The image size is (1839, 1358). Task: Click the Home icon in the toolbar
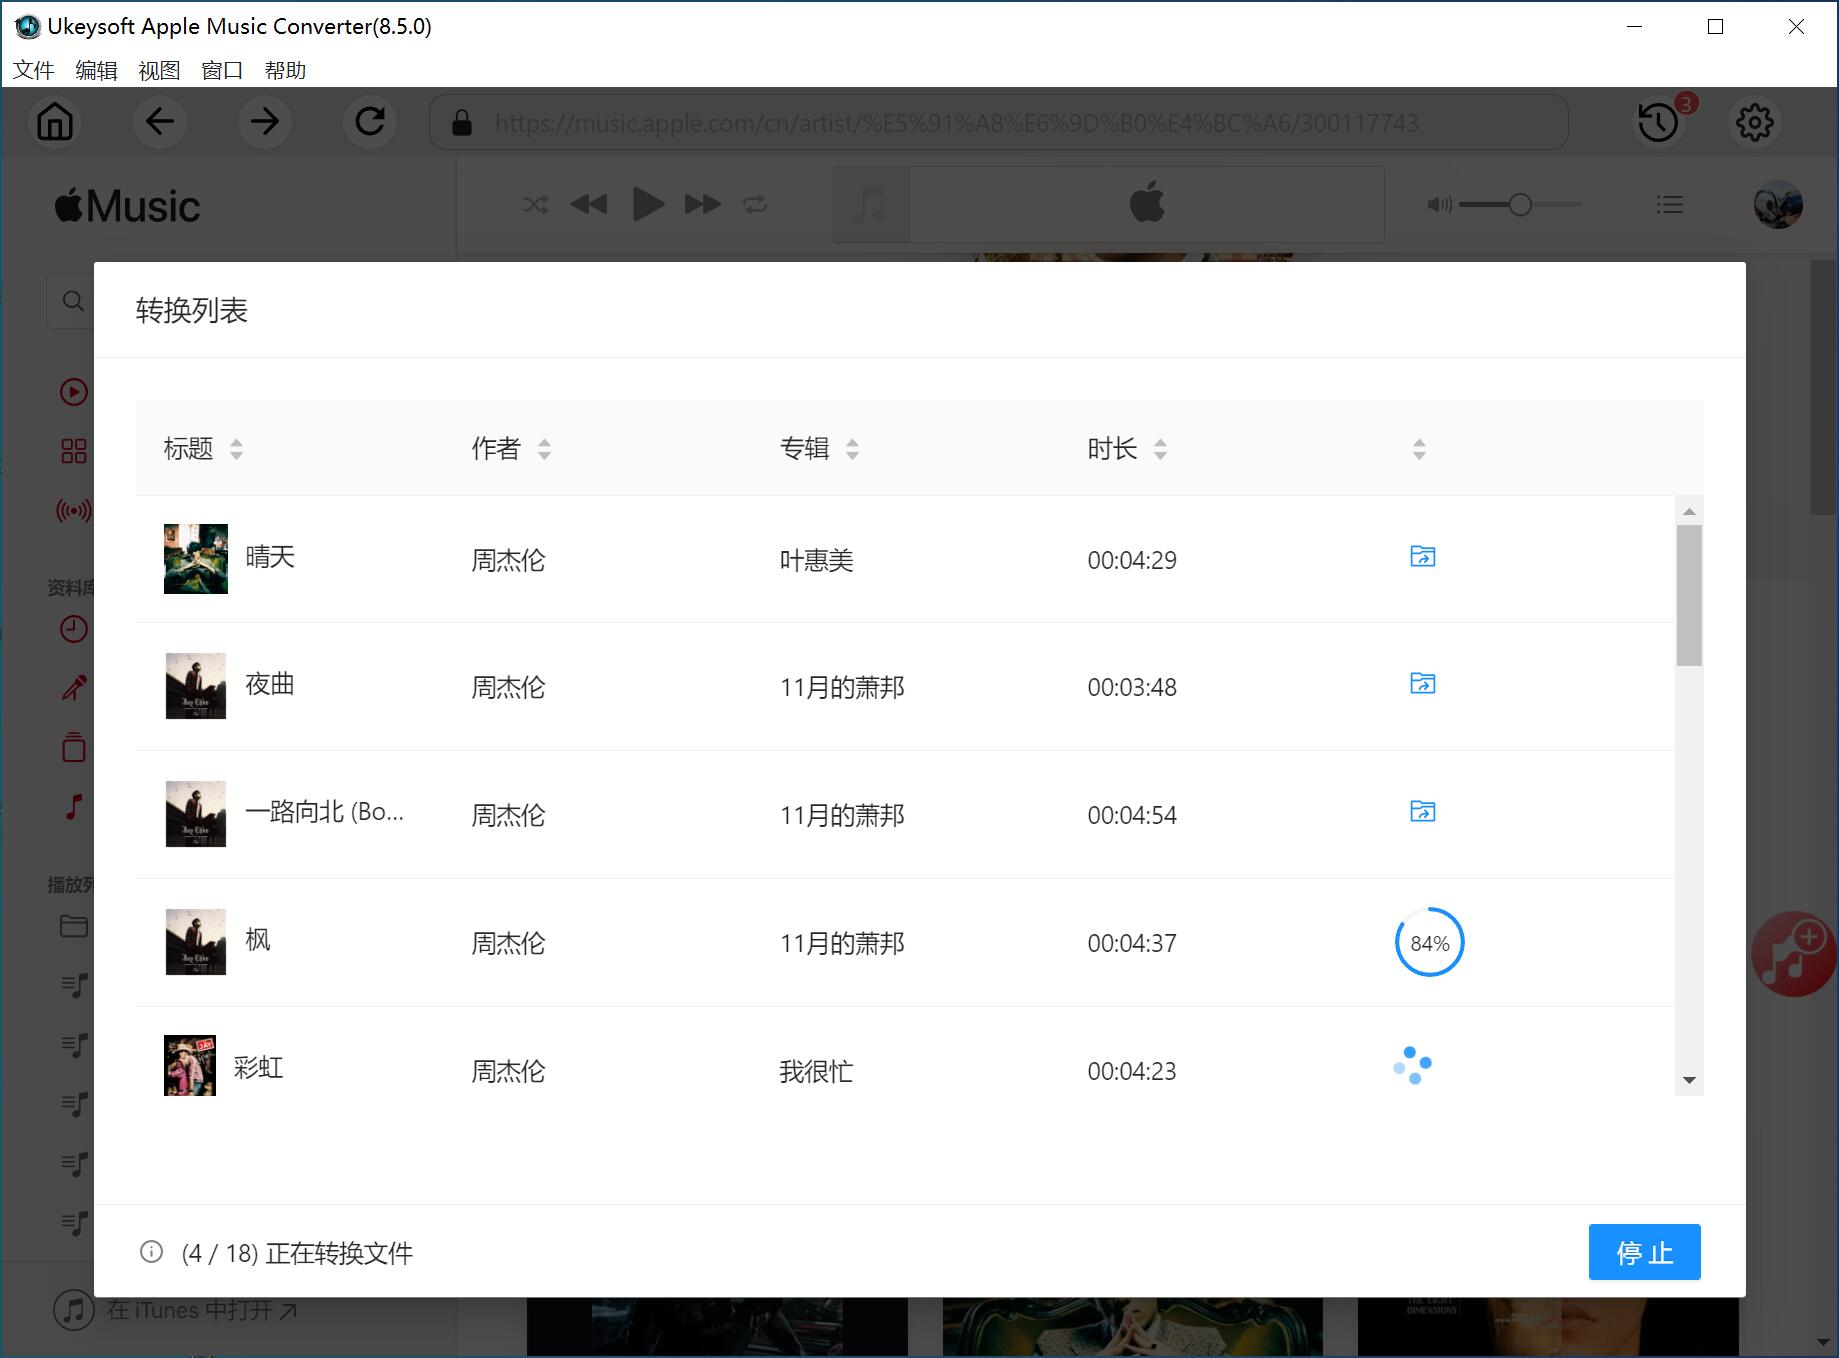(x=55, y=122)
